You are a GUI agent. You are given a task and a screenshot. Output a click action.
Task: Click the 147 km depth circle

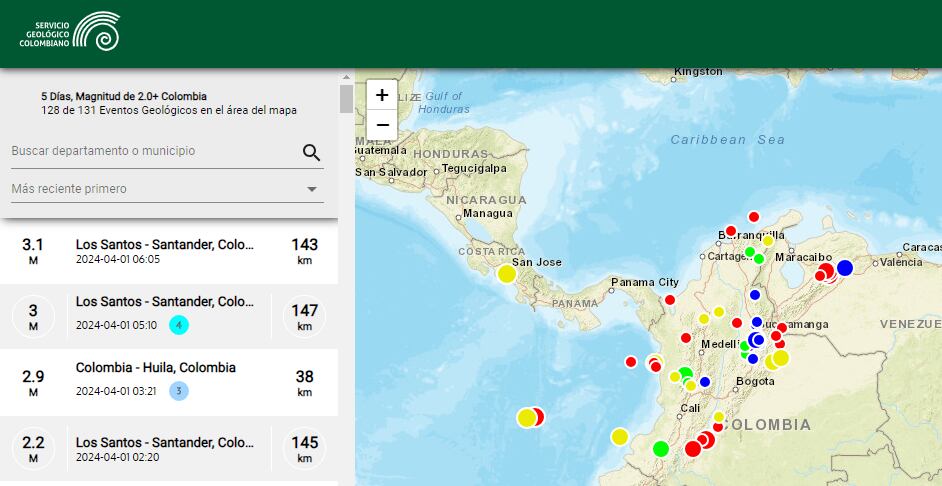click(304, 317)
